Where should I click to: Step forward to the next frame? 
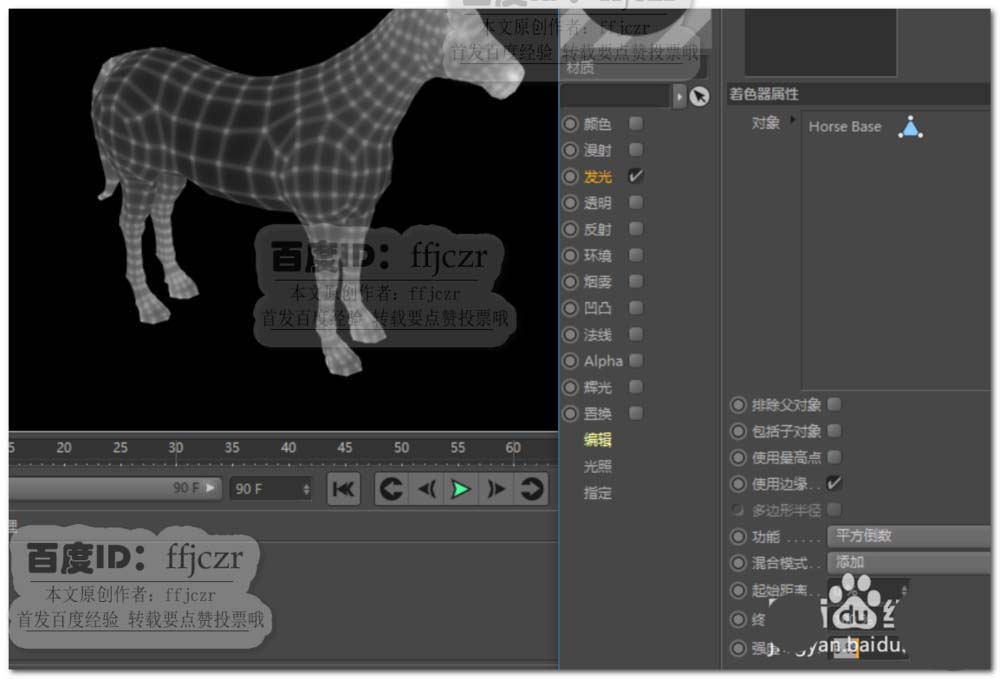(495, 490)
